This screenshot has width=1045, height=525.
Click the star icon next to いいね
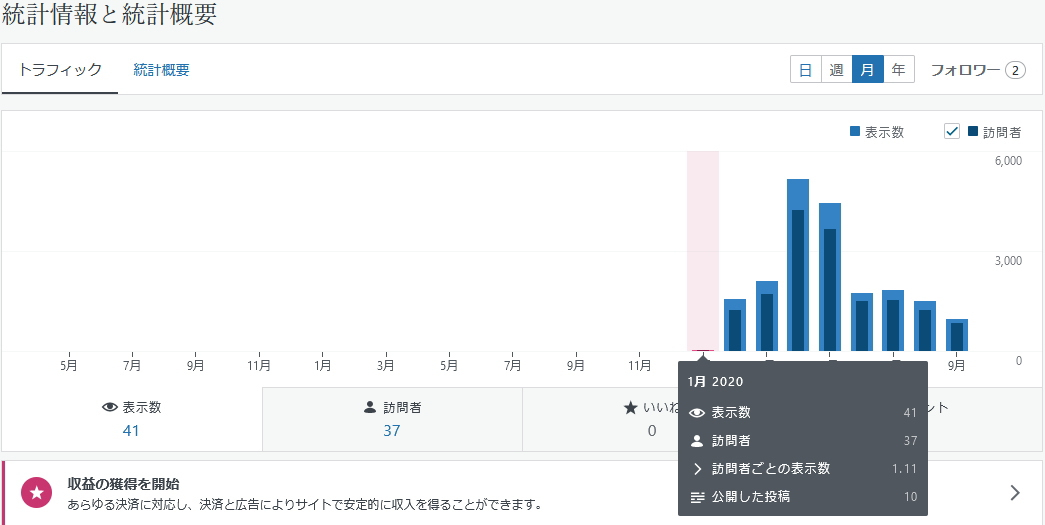(x=630, y=408)
